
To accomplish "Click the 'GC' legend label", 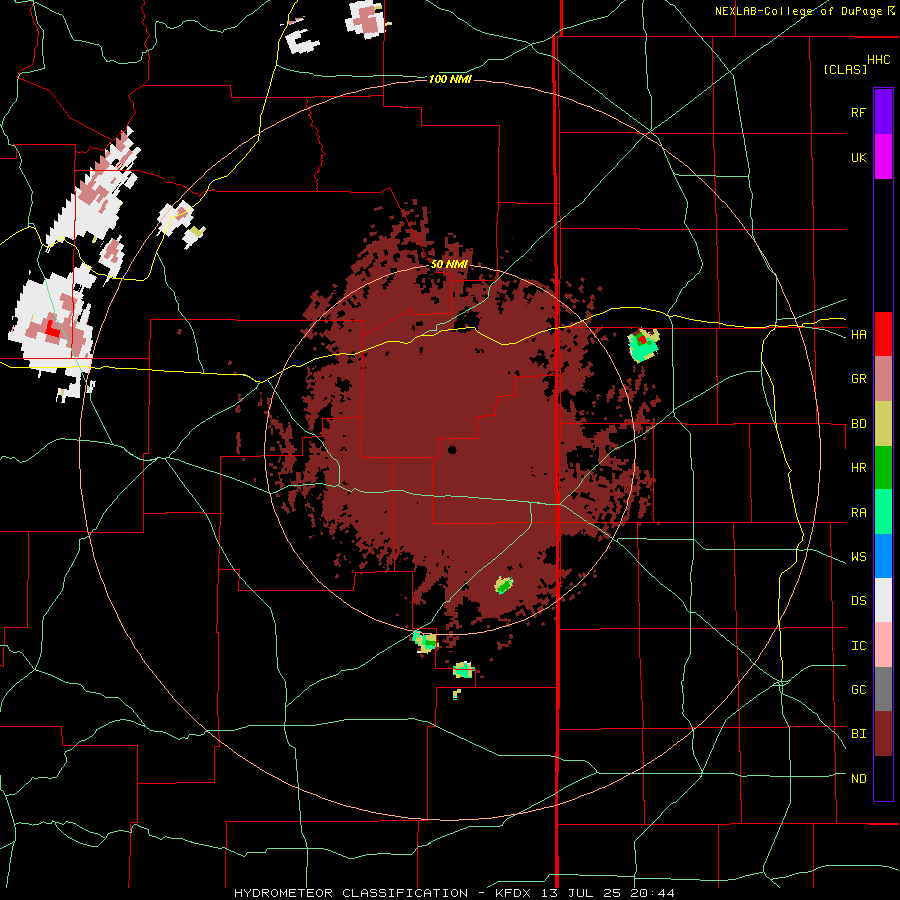I will coord(858,689).
